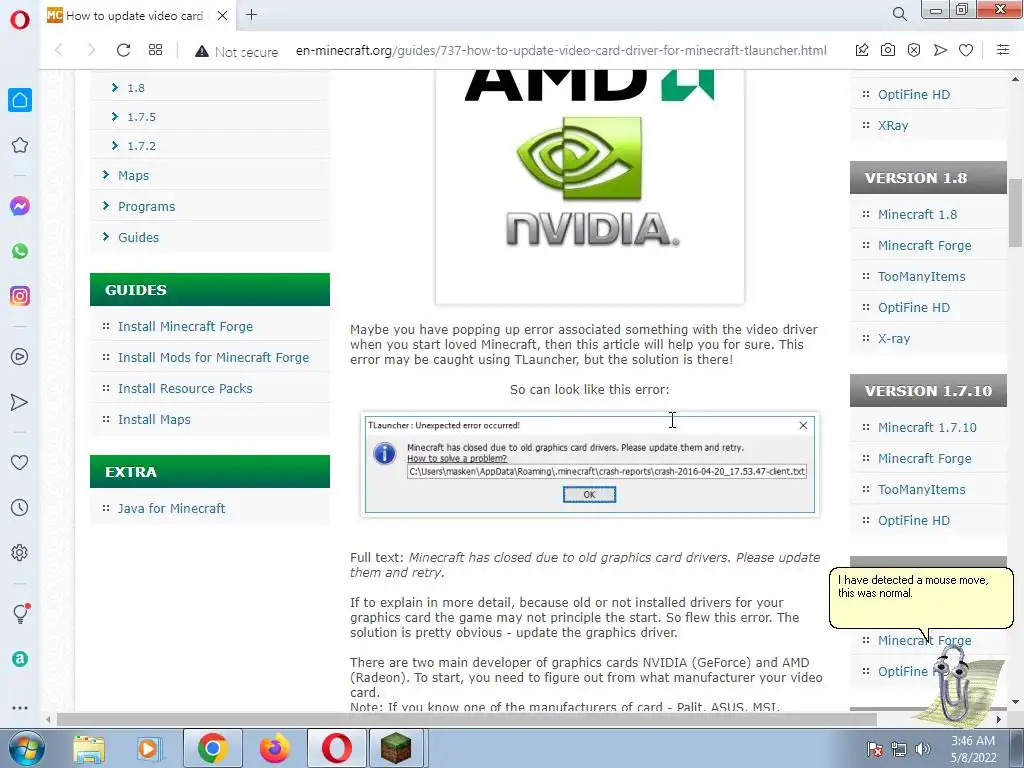Expand the Programs menu item
Screen dimensions: 1024x768
[x=146, y=206]
